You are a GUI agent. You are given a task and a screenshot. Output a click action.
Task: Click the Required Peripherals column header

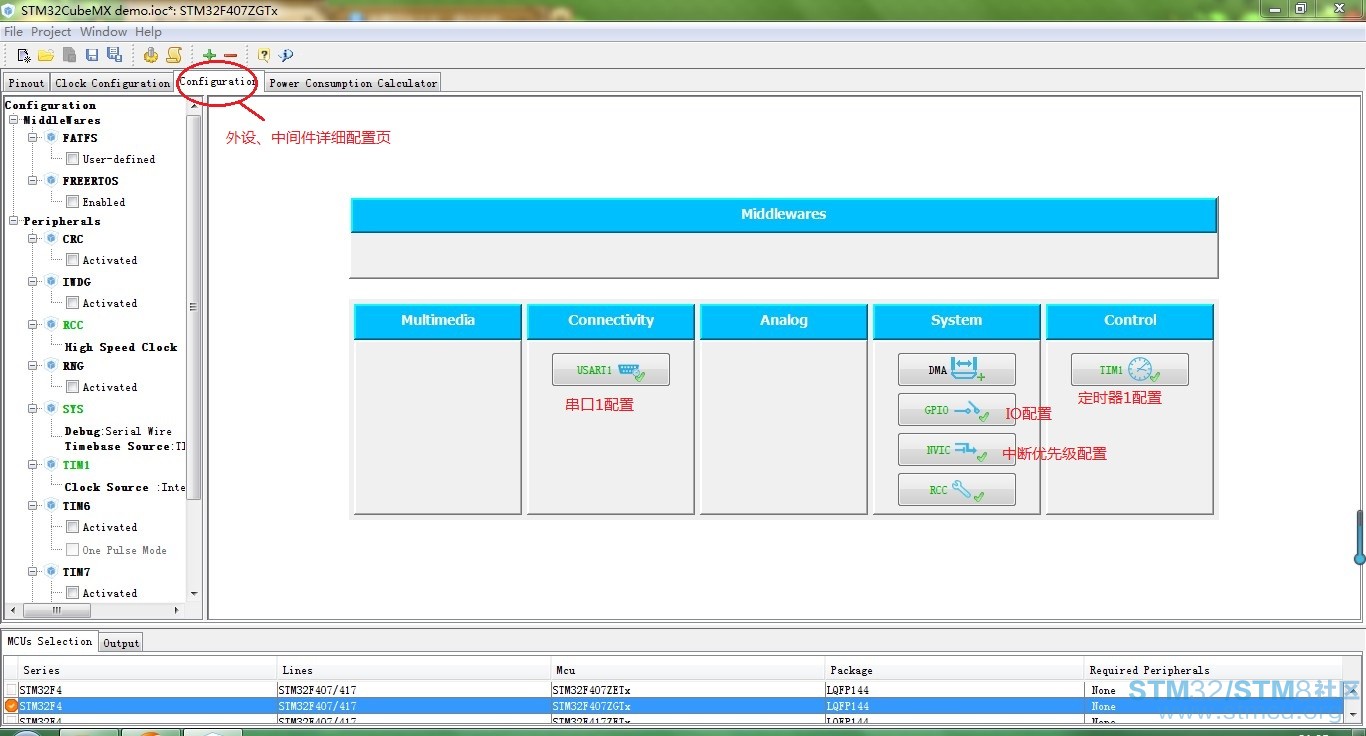(1214, 670)
